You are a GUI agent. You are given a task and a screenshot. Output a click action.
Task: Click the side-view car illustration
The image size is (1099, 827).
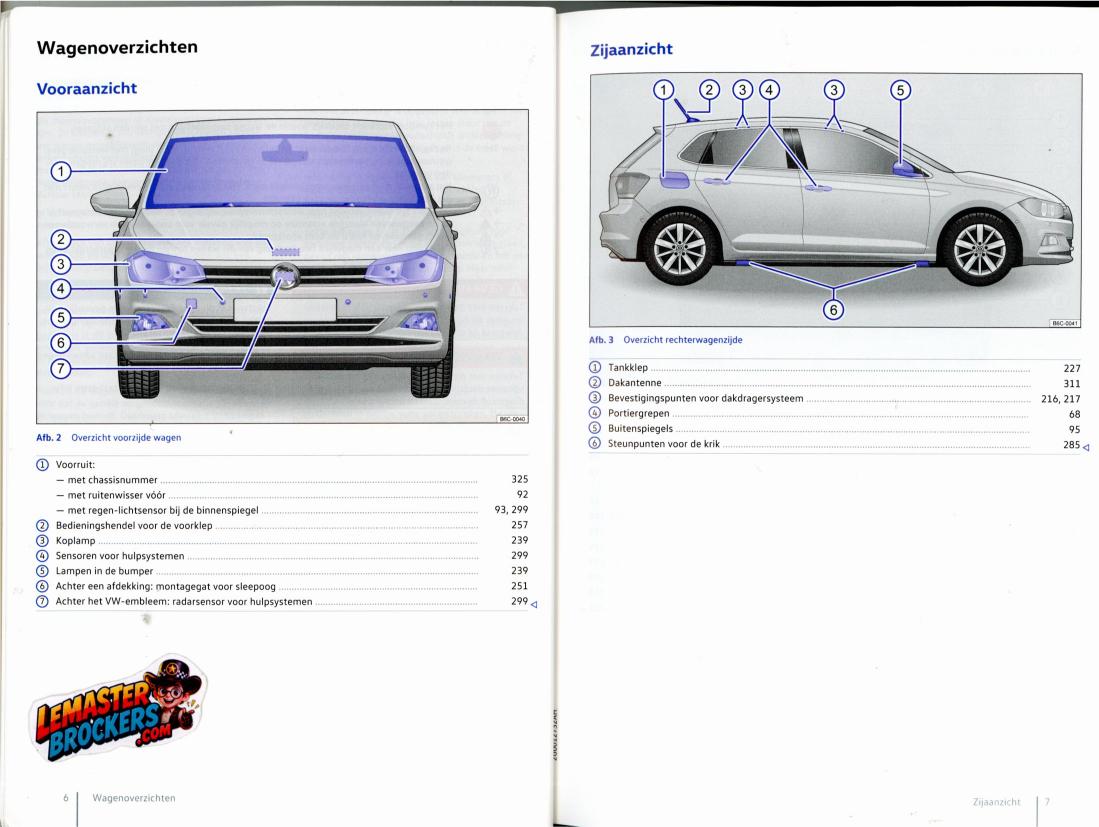[x=835, y=200]
